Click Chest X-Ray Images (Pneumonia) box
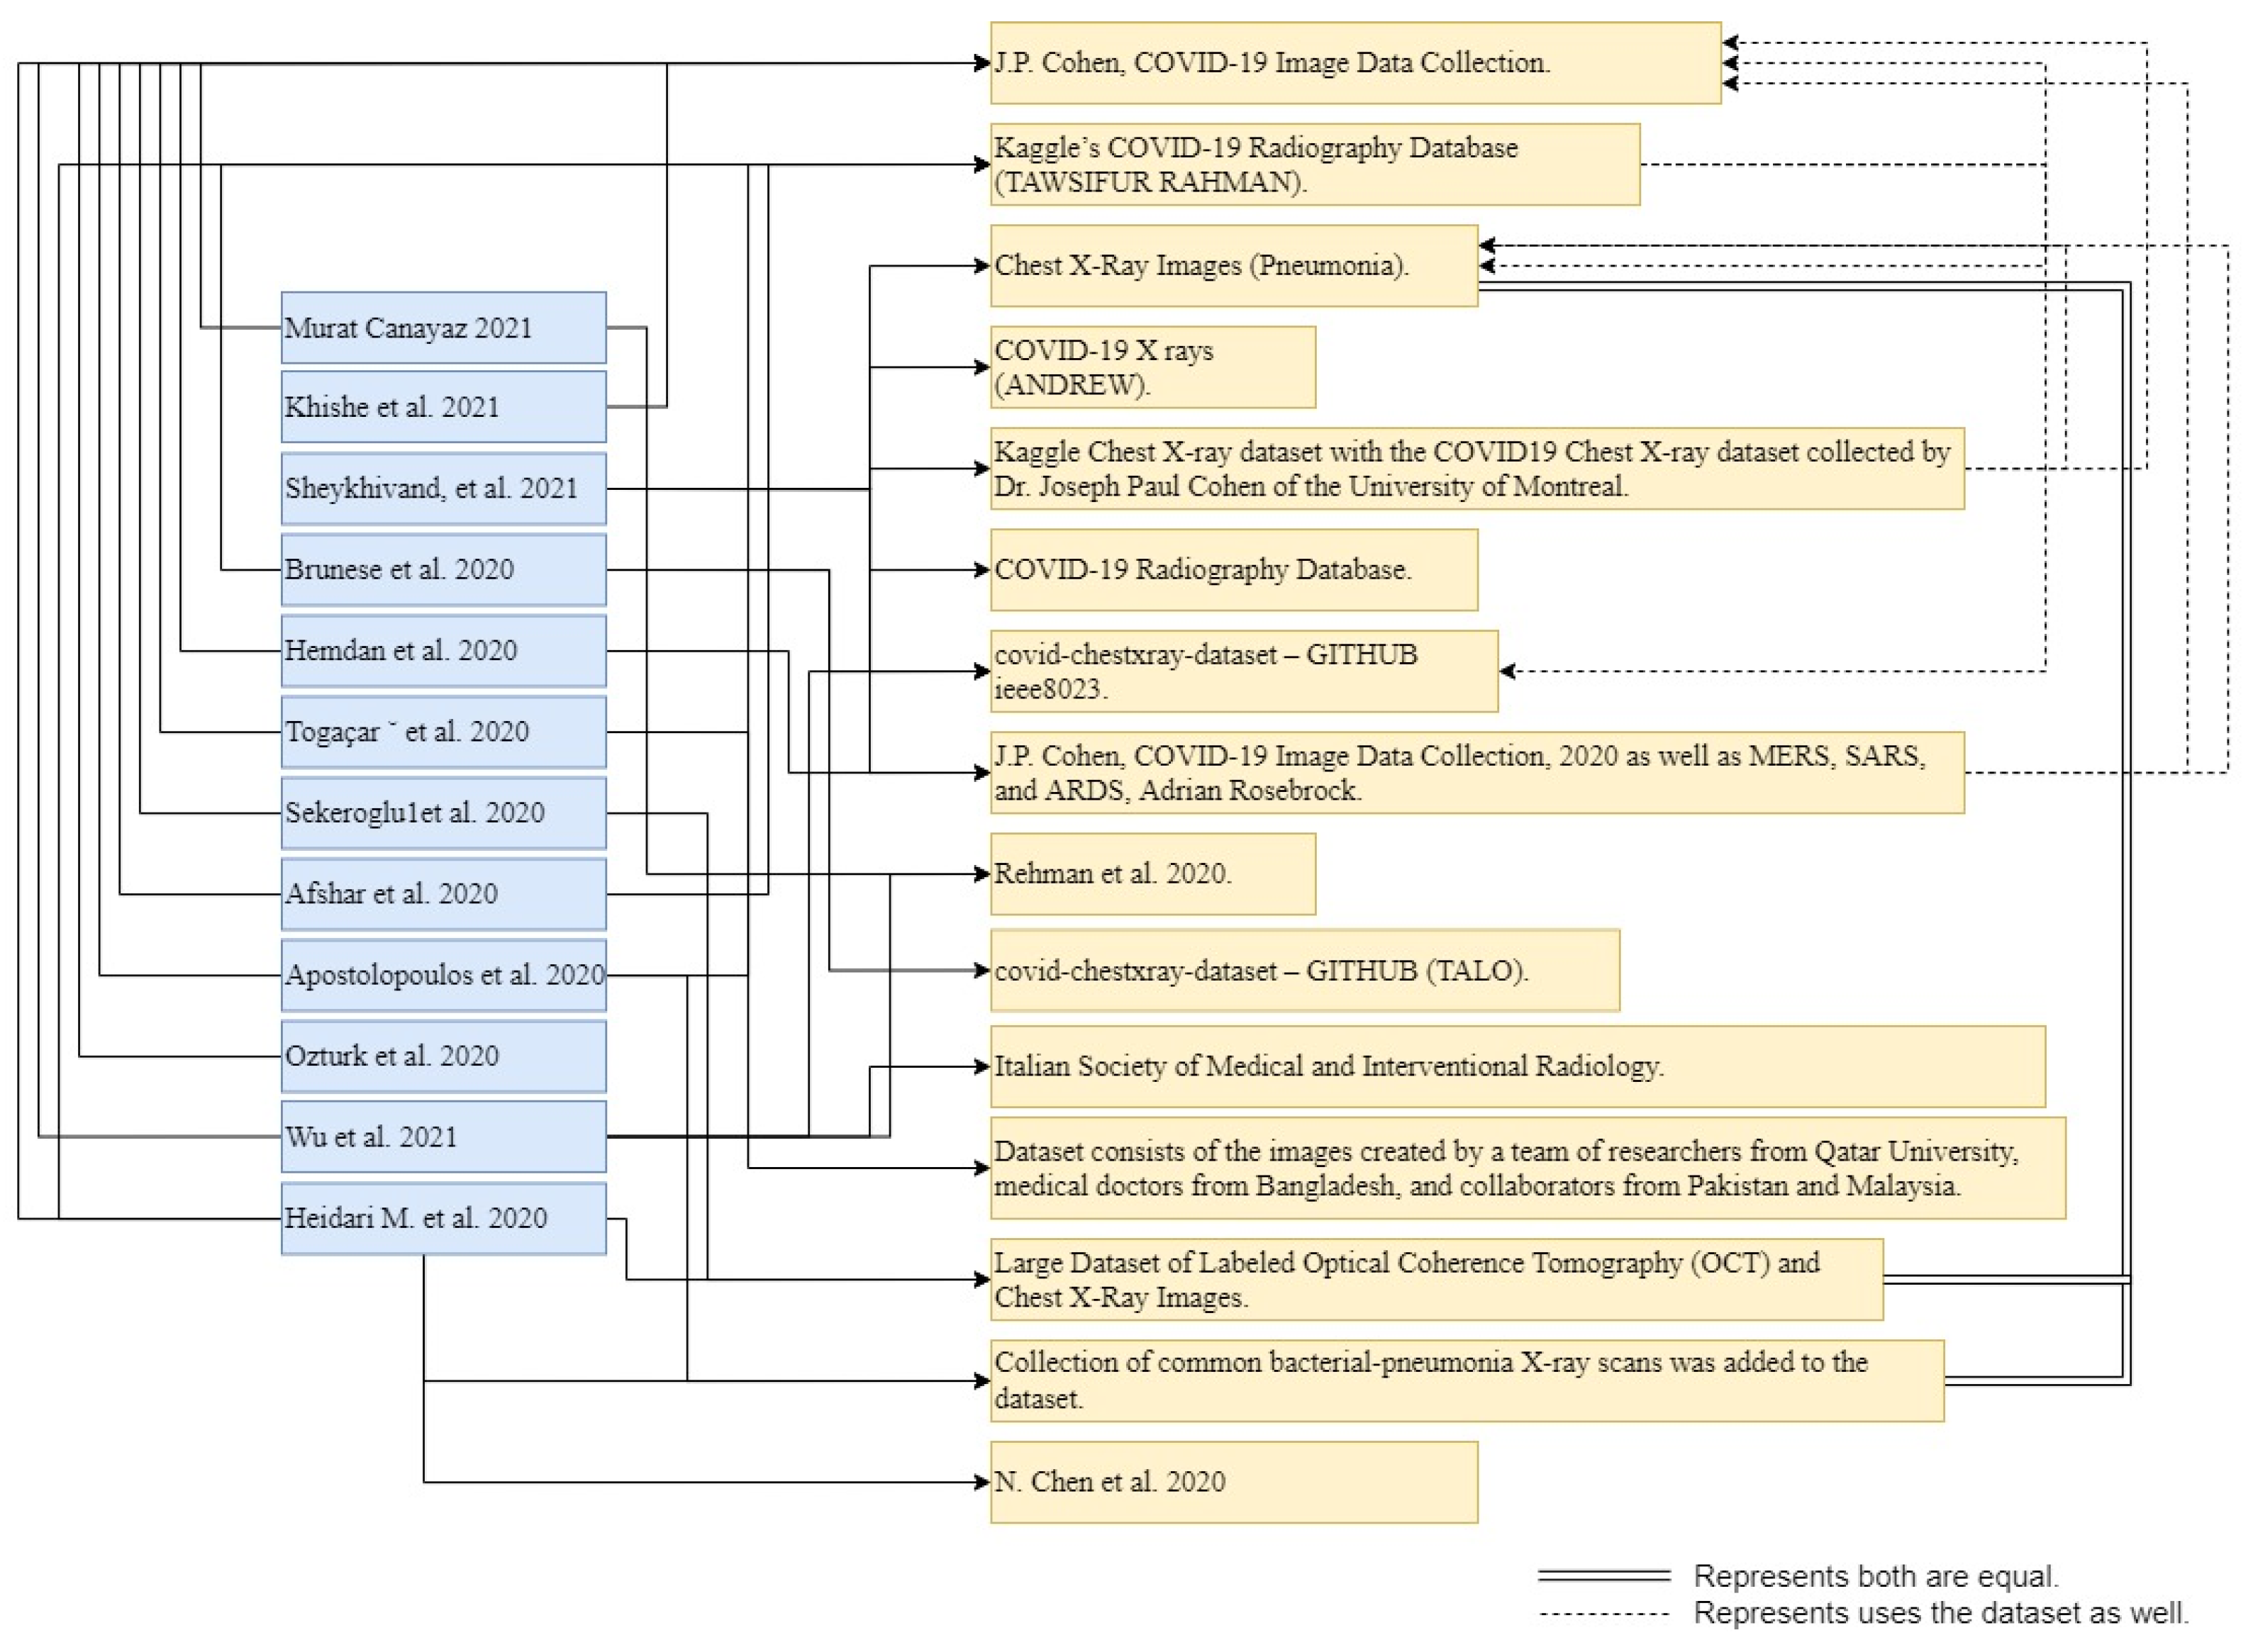The image size is (2253, 1652). [1233, 266]
